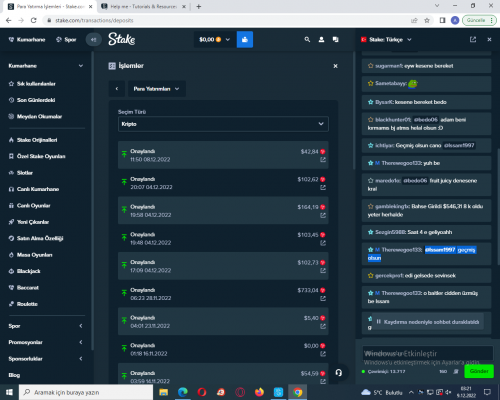Expand the Spor sidebar section

[x=81, y=326]
